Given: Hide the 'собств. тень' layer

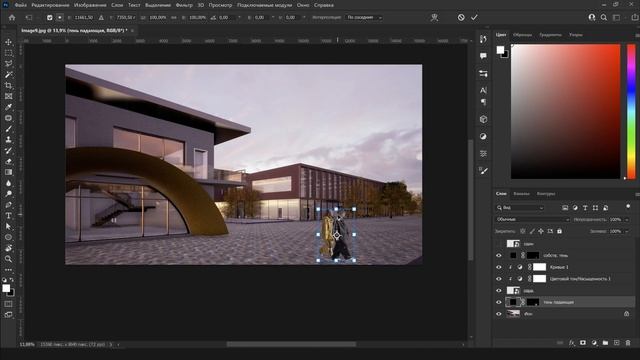Looking at the screenshot, I should tap(499, 256).
